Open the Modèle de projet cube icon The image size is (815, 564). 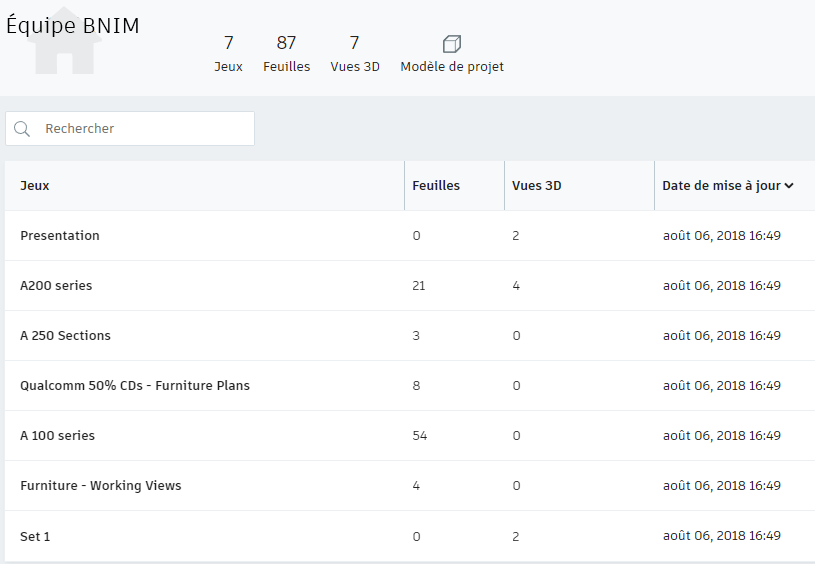point(452,44)
